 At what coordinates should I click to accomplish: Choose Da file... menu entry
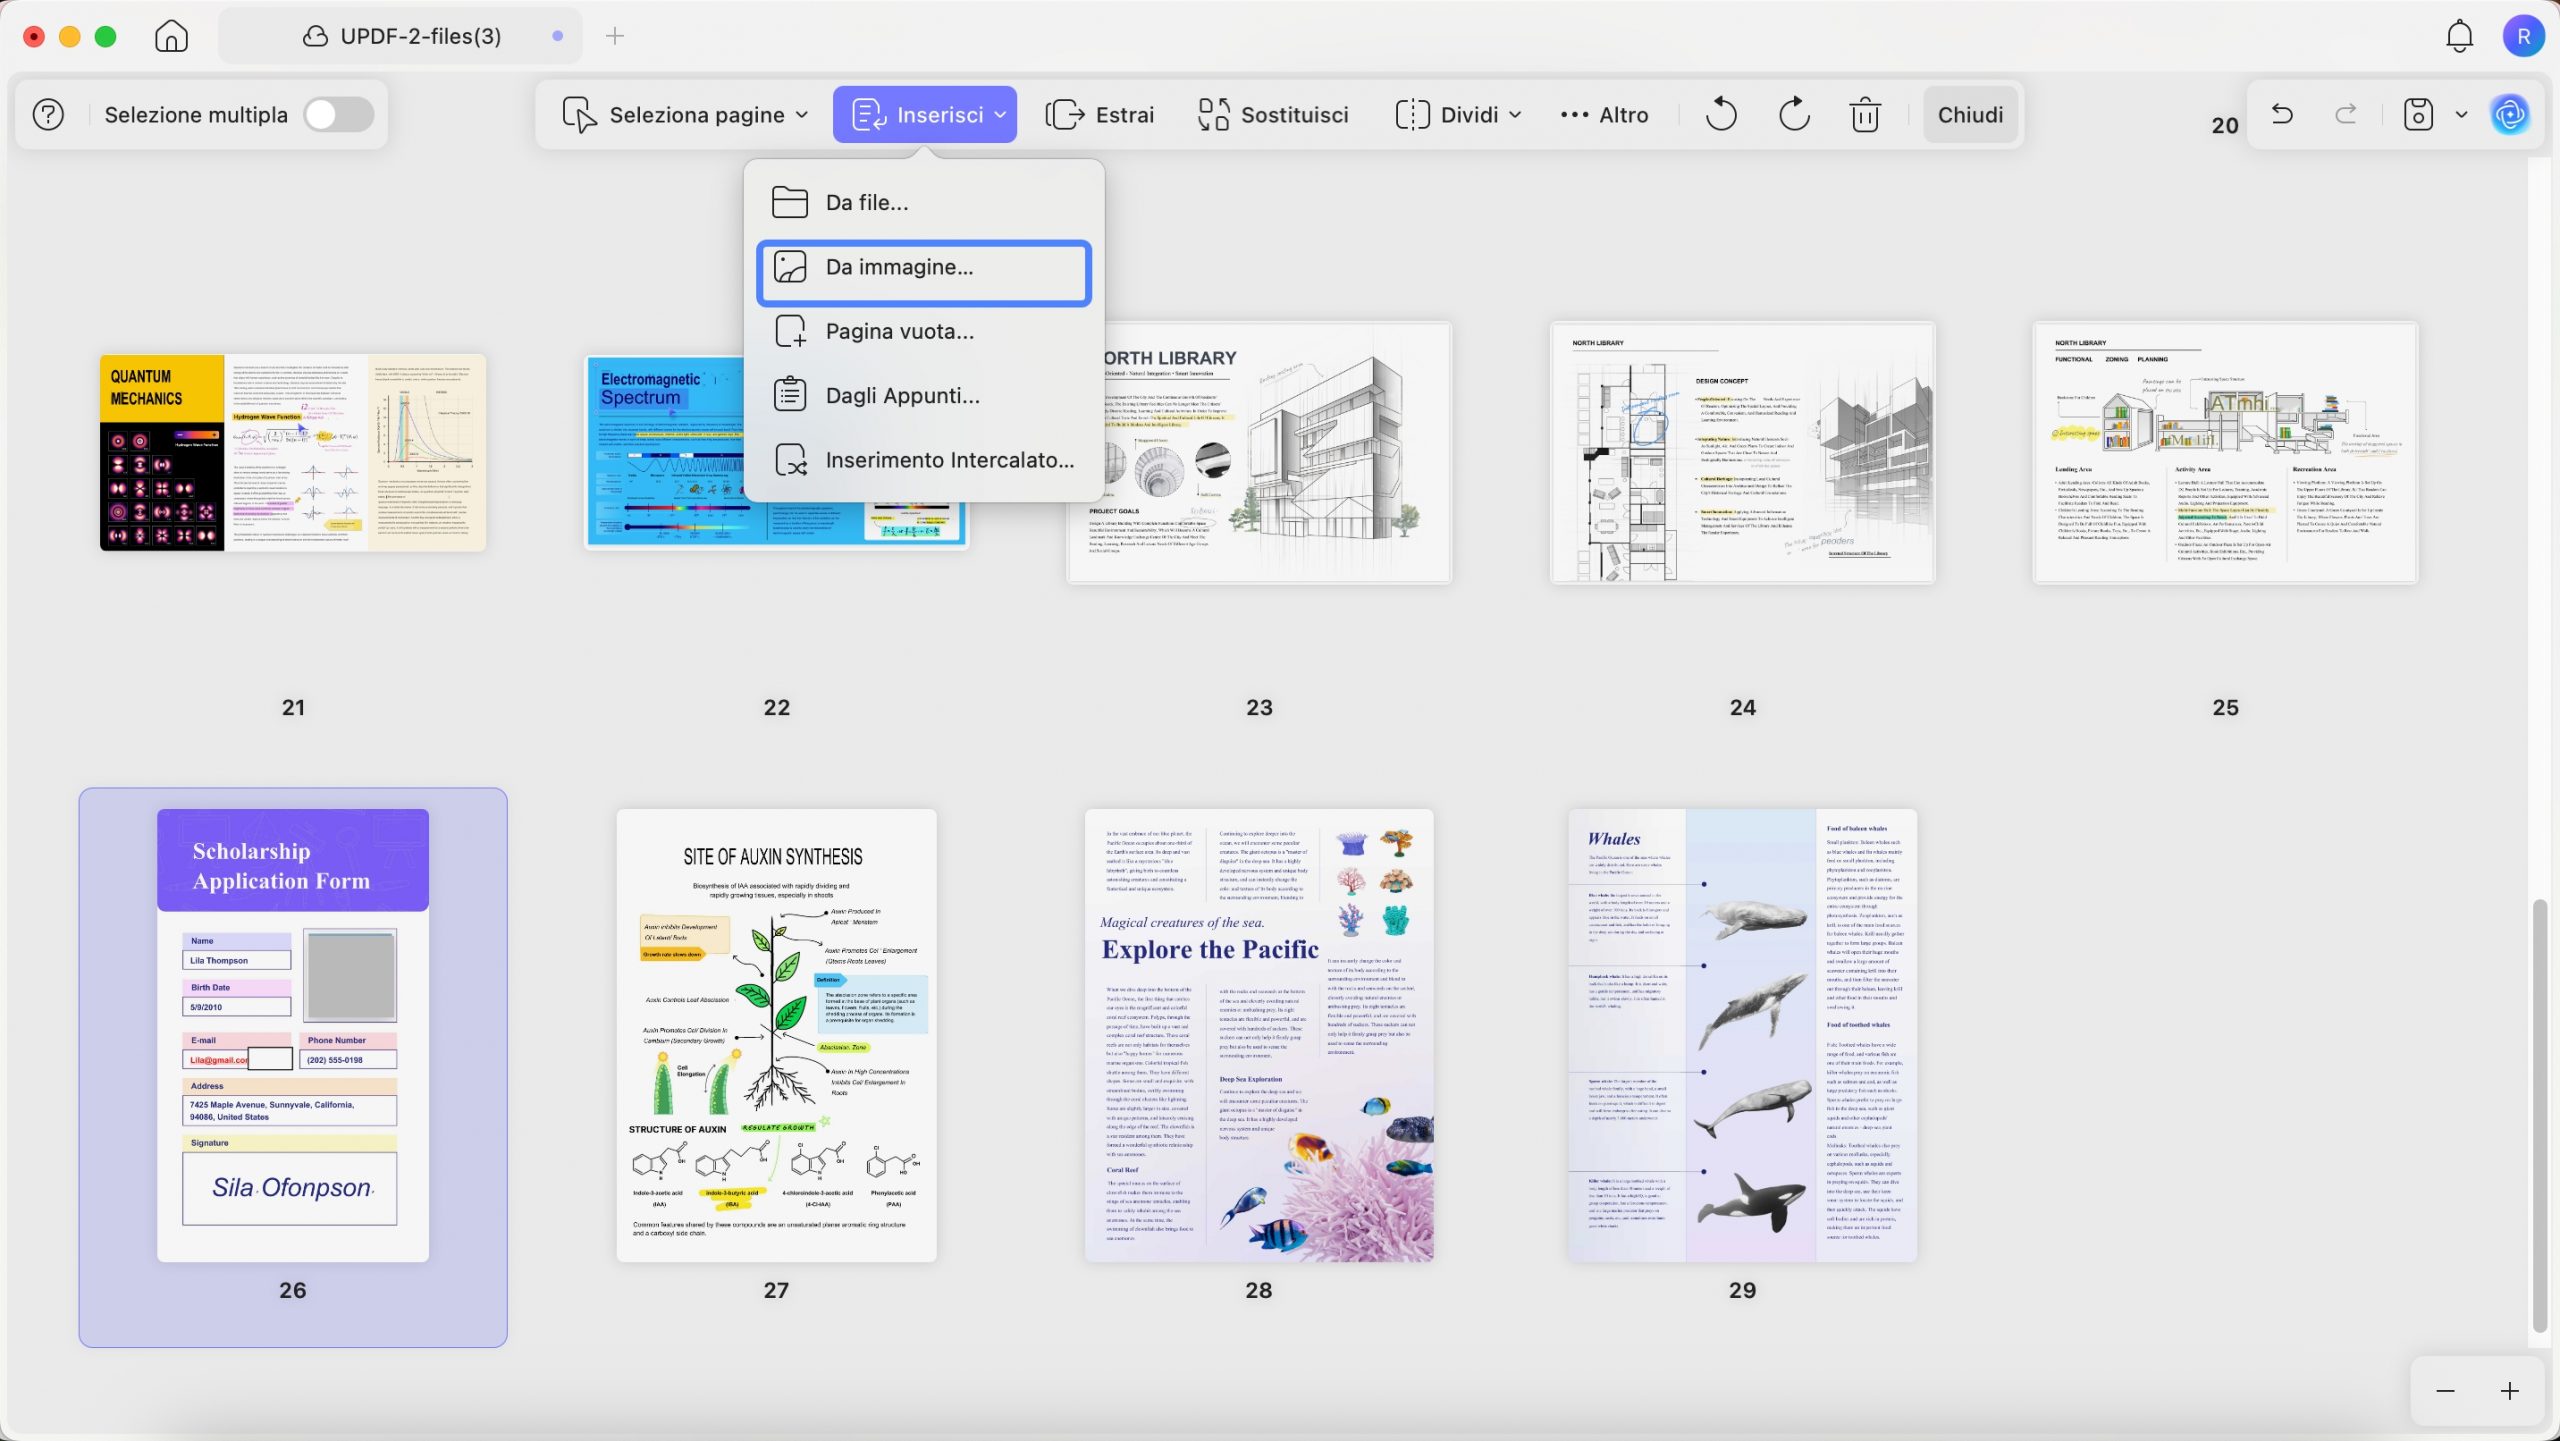click(924, 202)
